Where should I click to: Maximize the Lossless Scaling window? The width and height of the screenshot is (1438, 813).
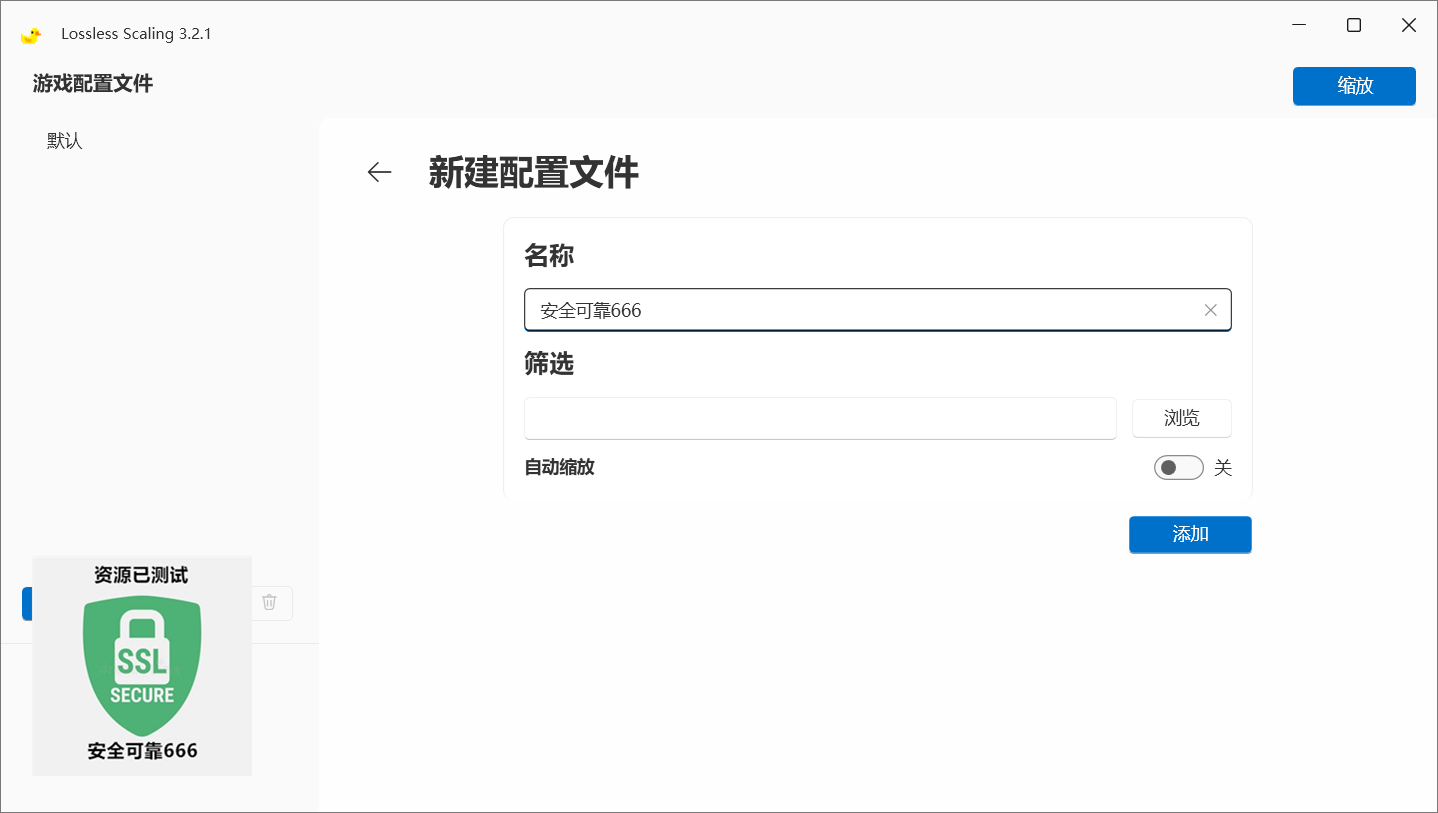[x=1354, y=26]
